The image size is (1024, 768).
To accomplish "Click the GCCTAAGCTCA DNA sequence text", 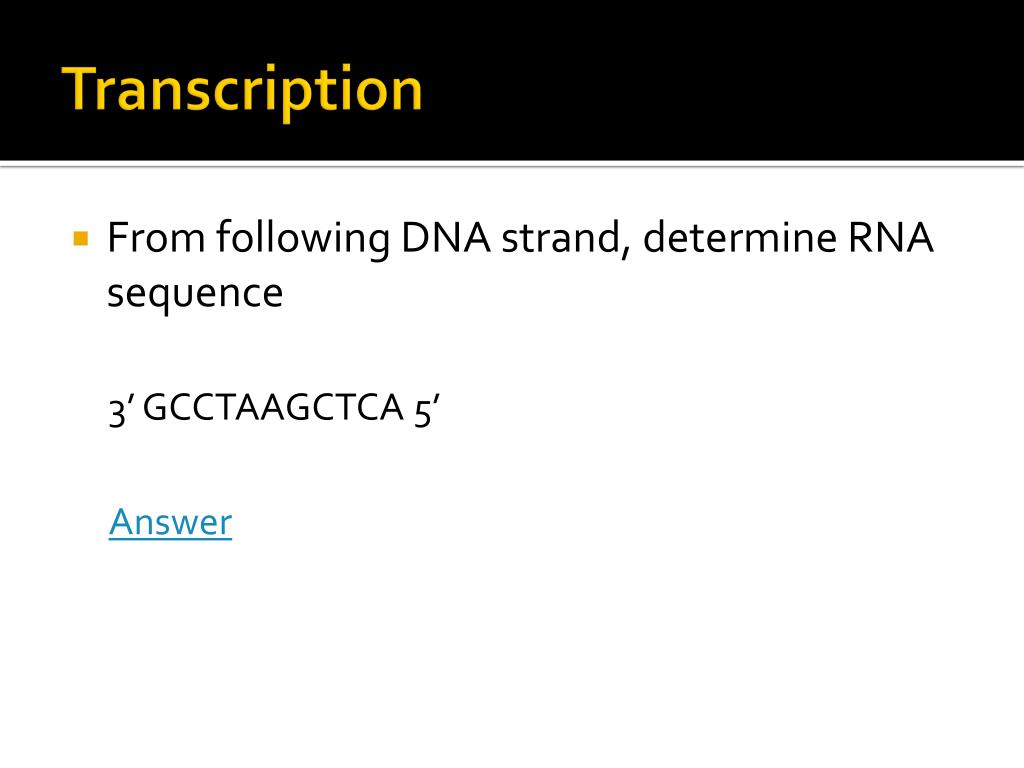I will point(273,408).
